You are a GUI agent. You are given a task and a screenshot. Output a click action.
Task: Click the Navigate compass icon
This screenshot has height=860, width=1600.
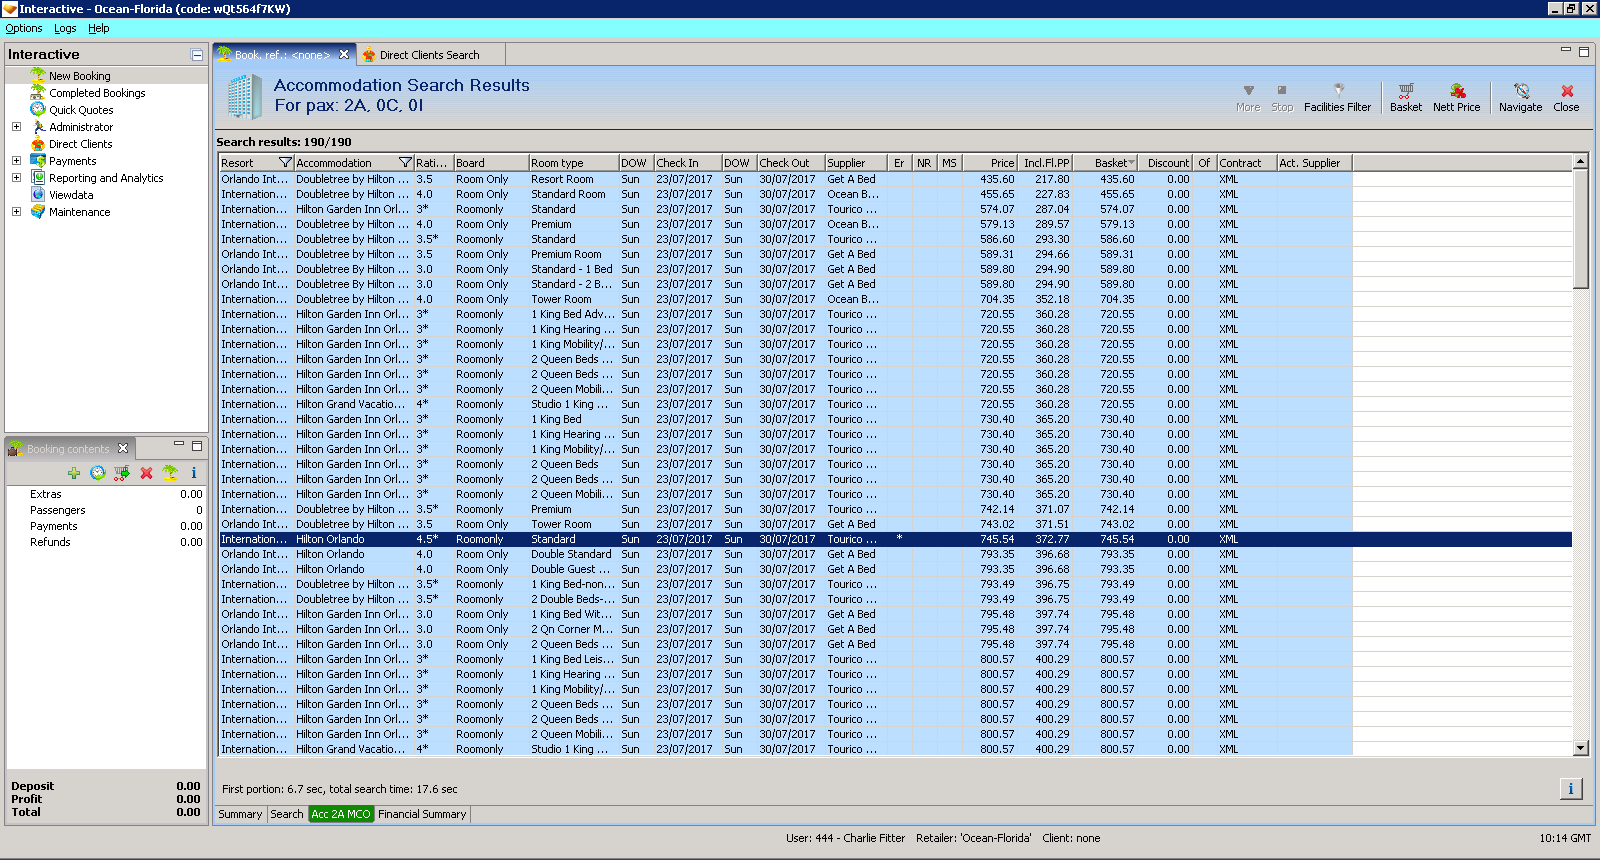coord(1521,91)
